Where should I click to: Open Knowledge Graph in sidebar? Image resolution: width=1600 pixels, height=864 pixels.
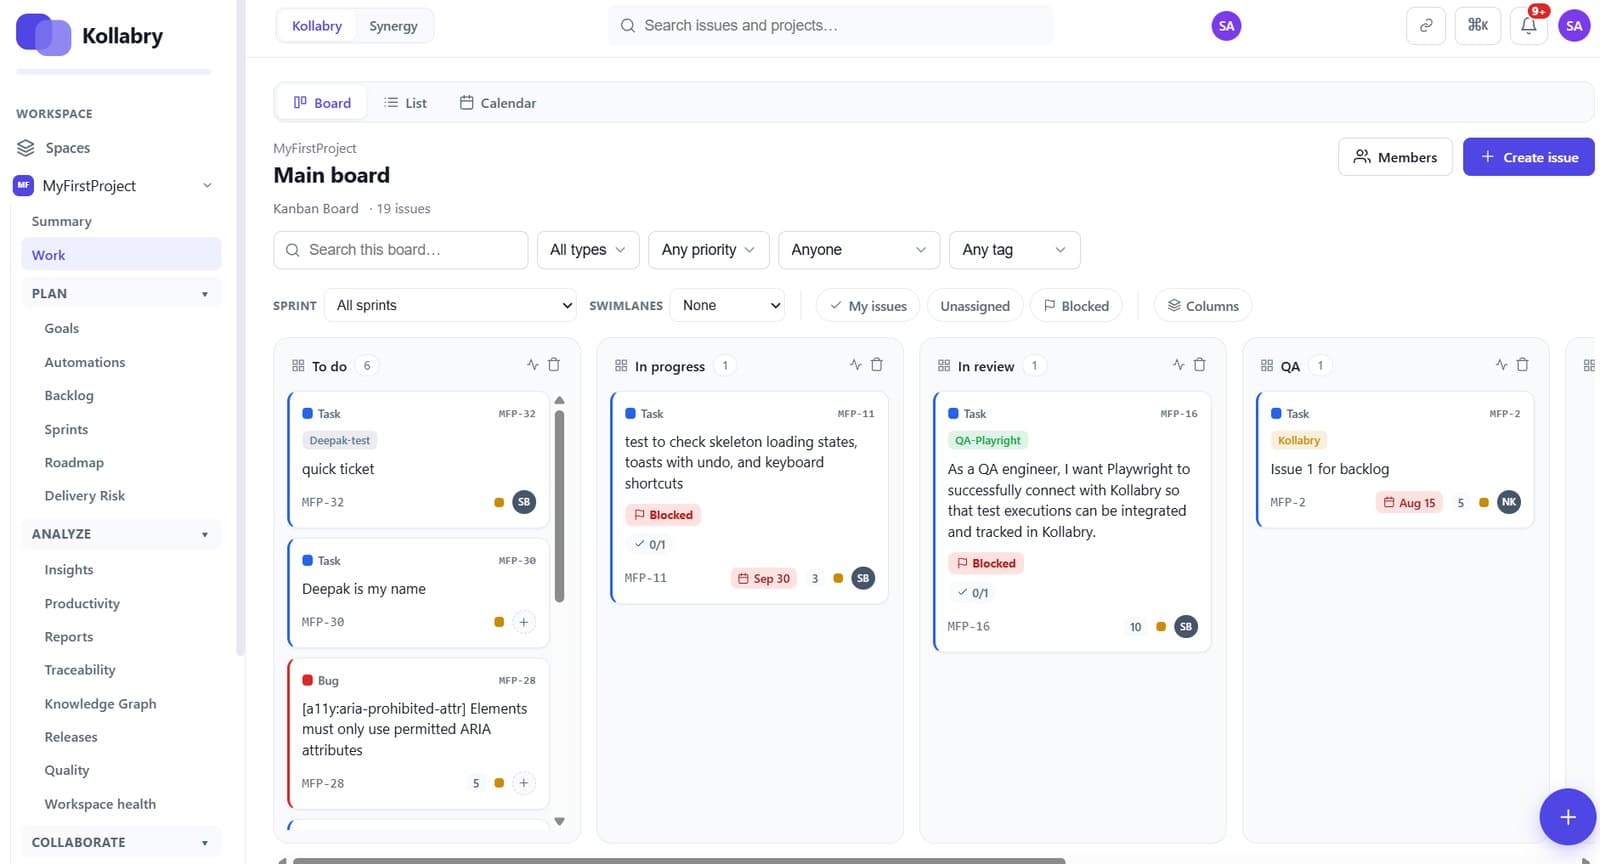pyautogui.click(x=100, y=703)
